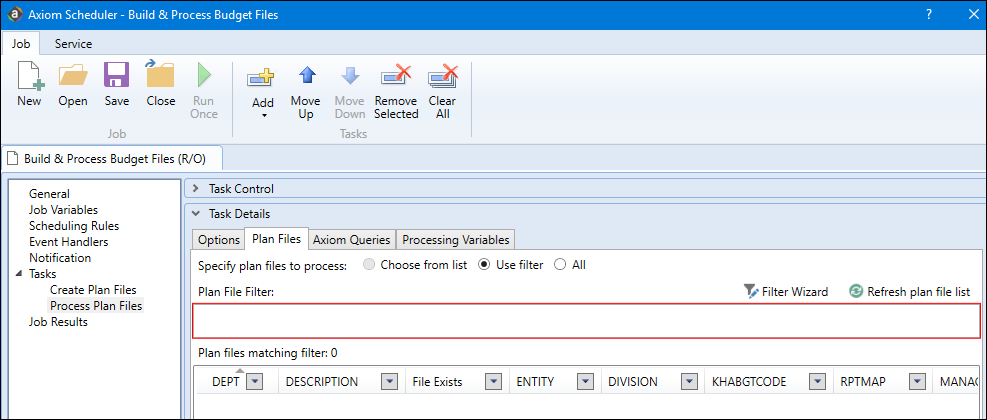Click Refresh plan file list
The width and height of the screenshot is (987, 420).
pyautogui.click(x=909, y=292)
